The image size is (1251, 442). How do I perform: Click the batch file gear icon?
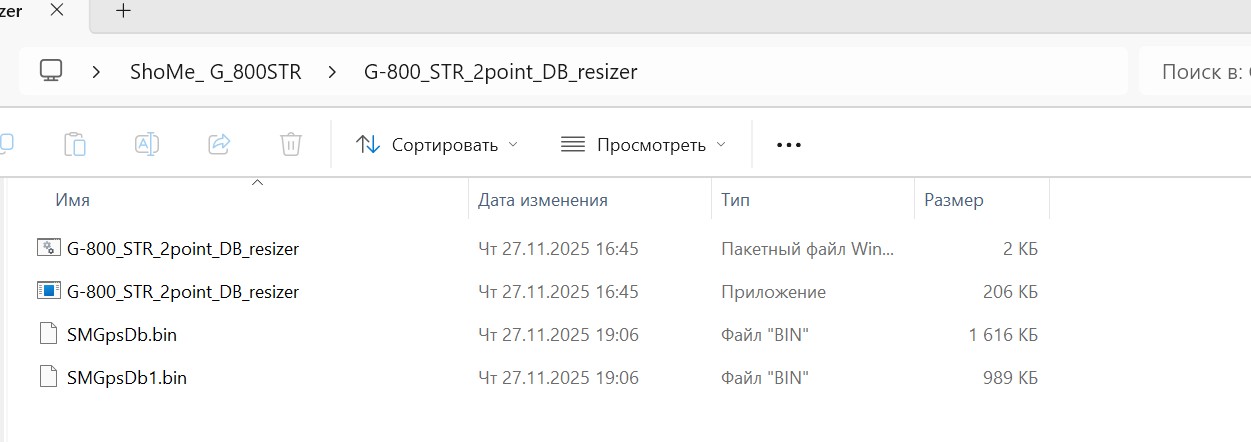[49, 249]
